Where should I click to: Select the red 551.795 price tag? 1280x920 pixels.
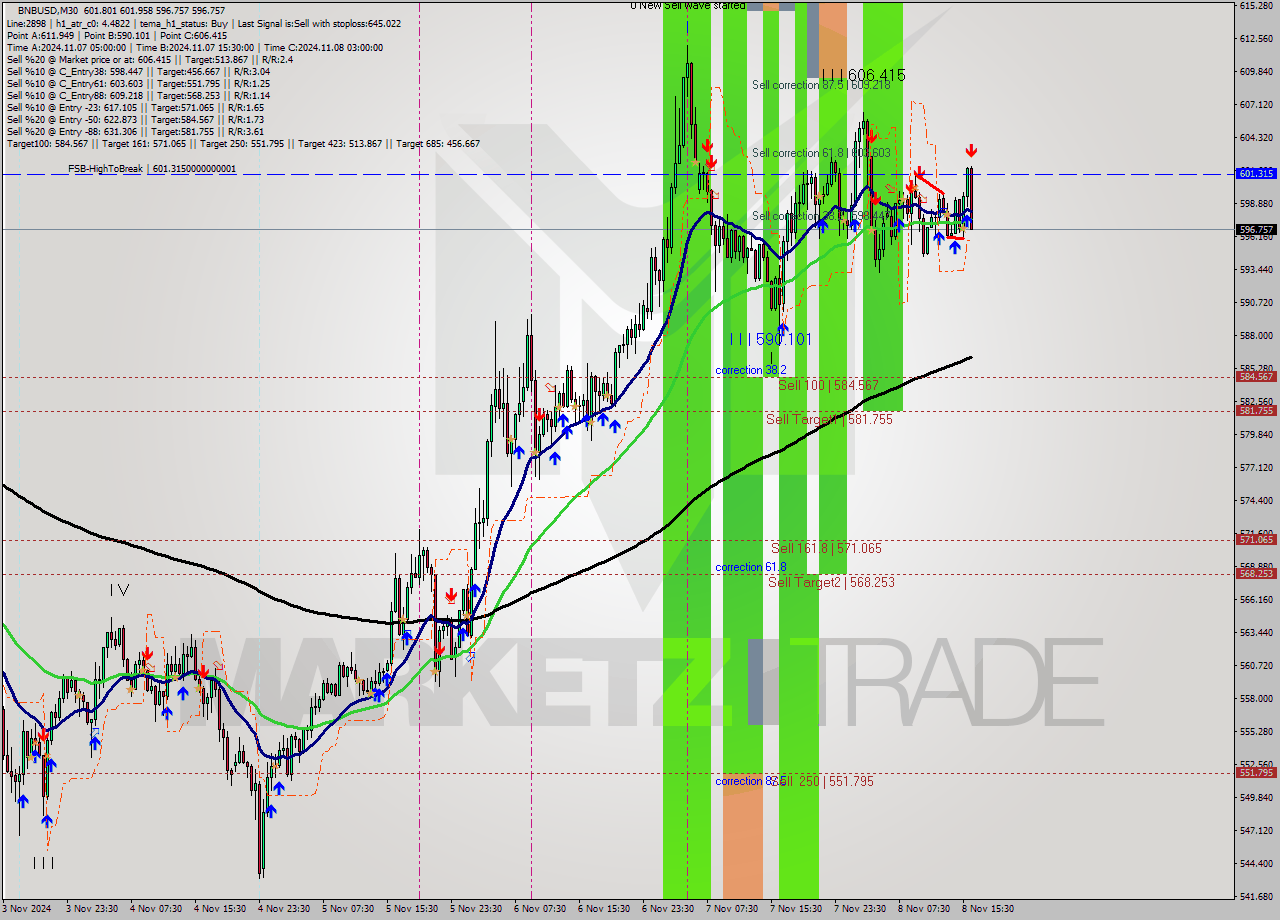pyautogui.click(x=1256, y=773)
